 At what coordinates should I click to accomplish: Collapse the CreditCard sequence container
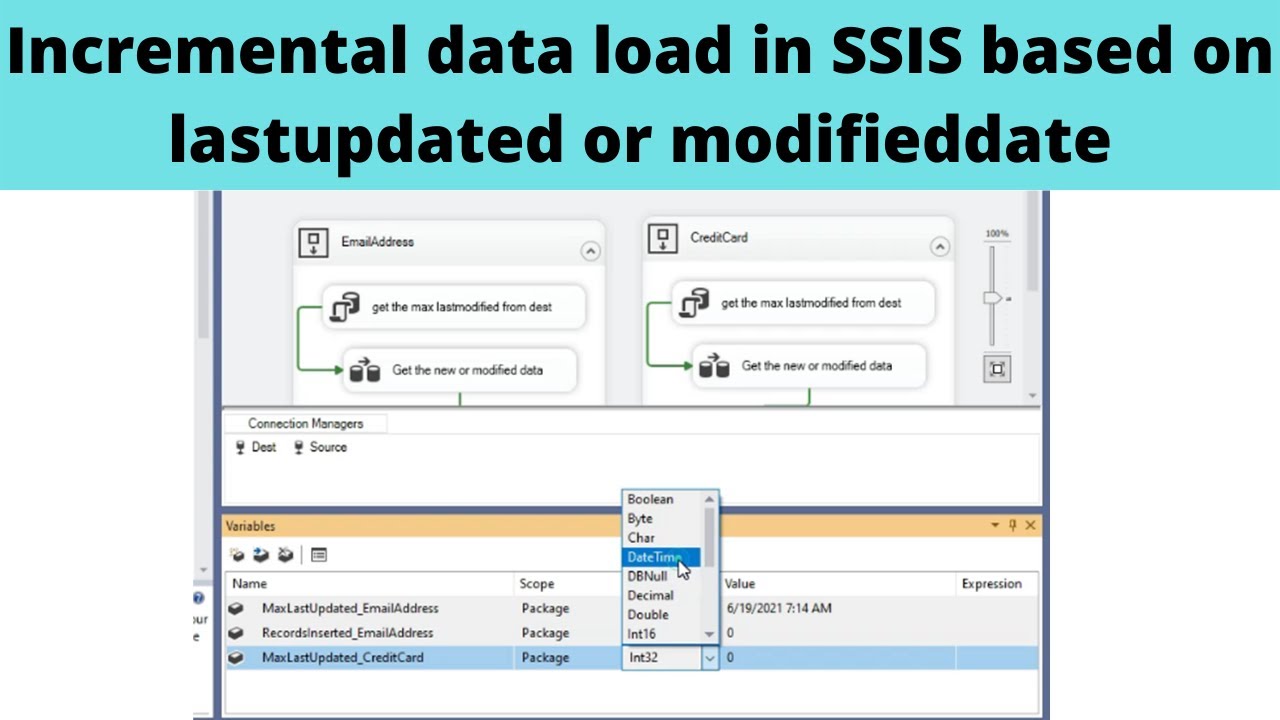pos(940,246)
